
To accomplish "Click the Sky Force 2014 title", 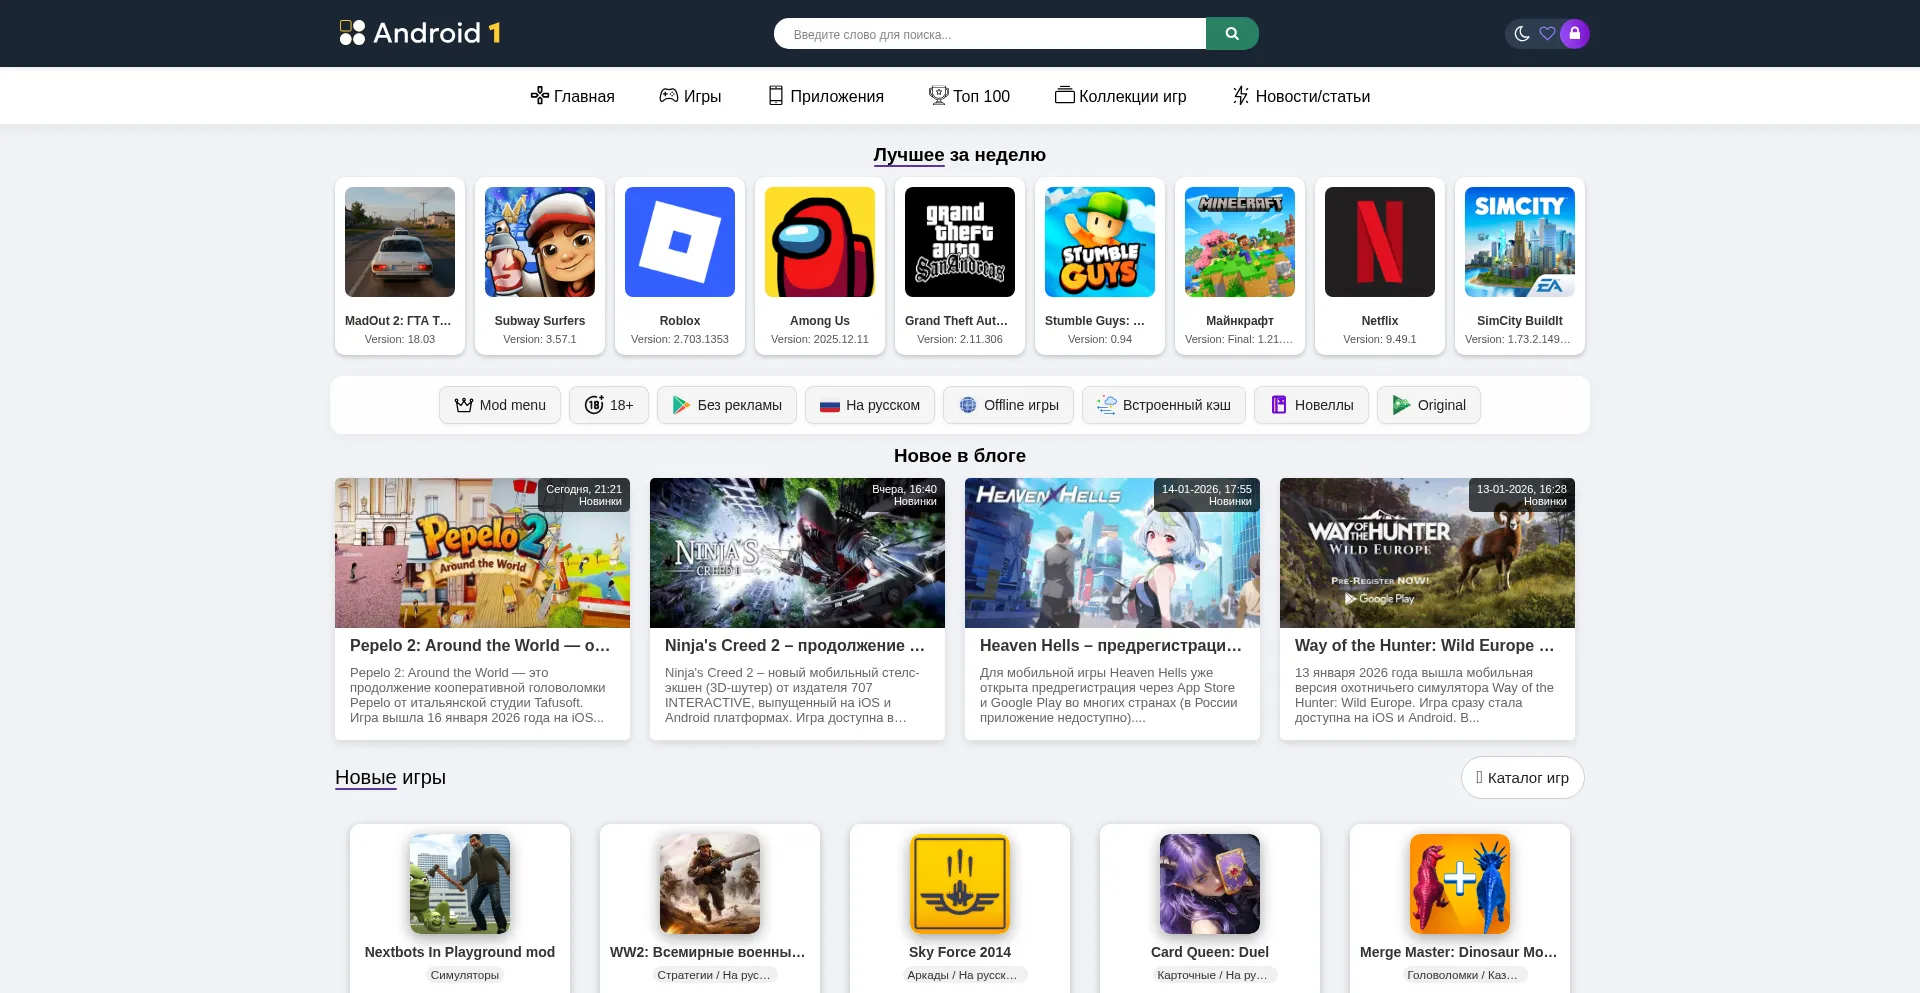I will (960, 952).
